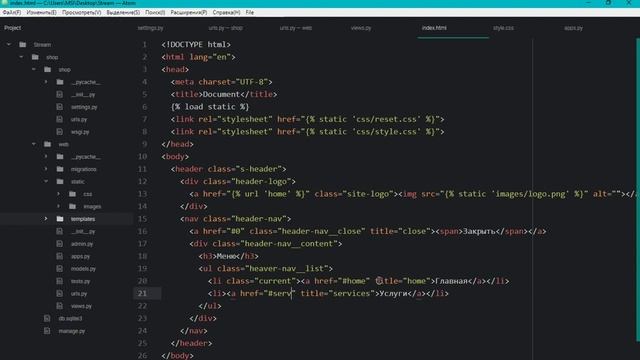The height and width of the screenshot is (360, 640).
Task: Click the views.py file icon in tree
Action: click(x=60, y=306)
